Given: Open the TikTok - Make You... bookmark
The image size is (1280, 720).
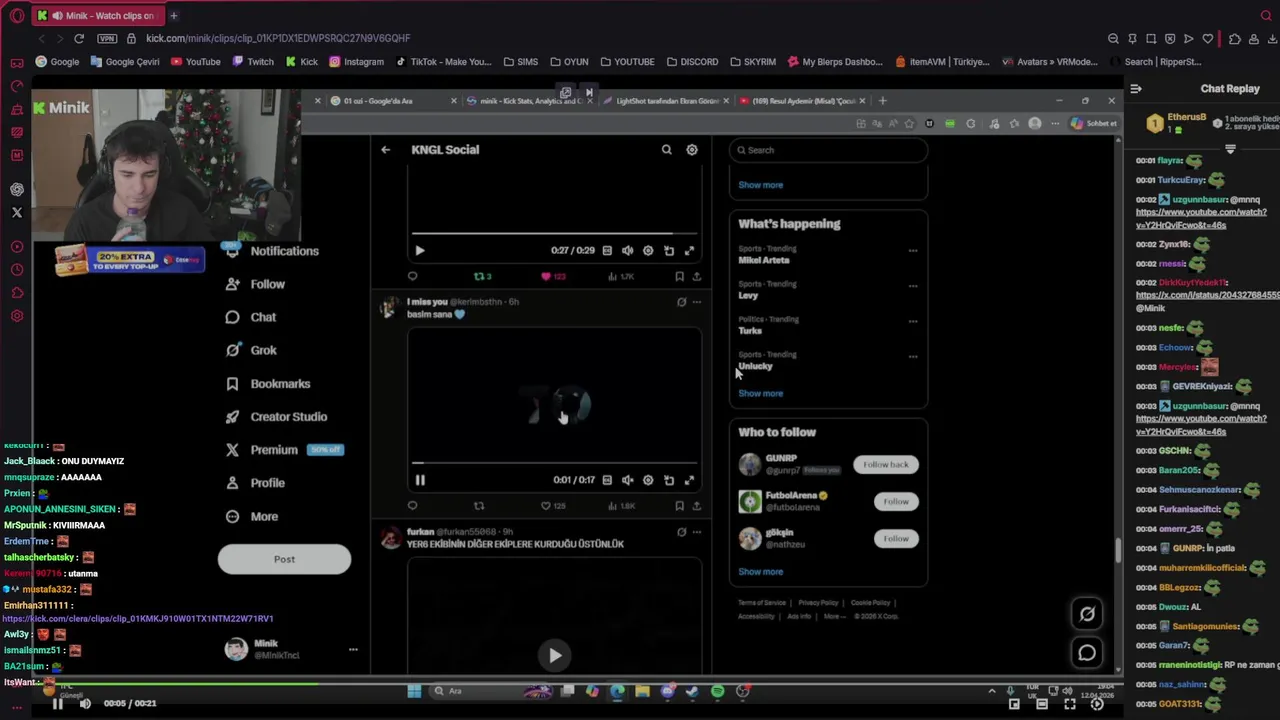Looking at the screenshot, I should click(x=443, y=61).
